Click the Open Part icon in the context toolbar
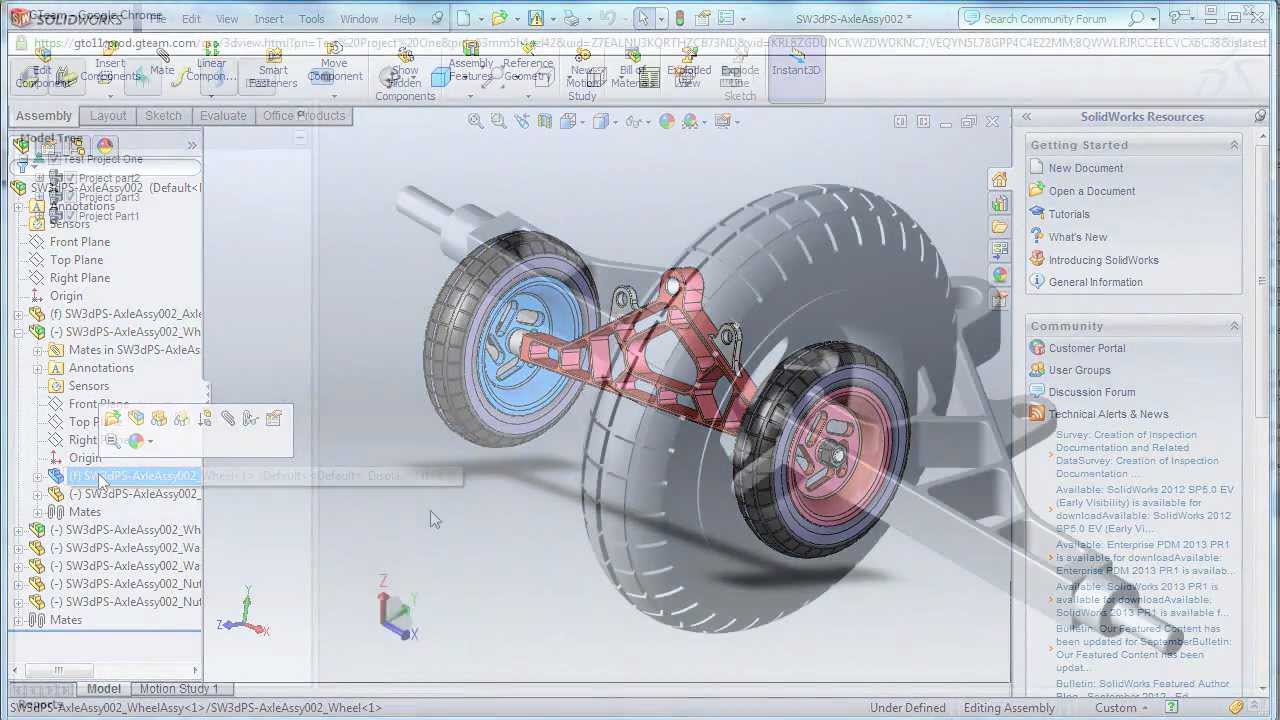 112,418
